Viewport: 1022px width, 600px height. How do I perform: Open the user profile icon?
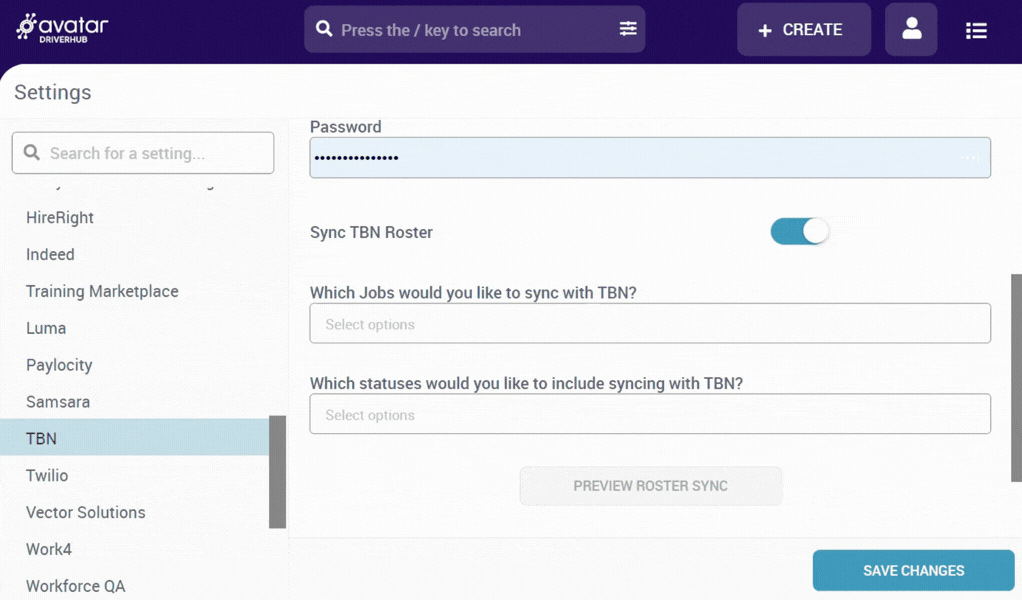[x=911, y=29]
